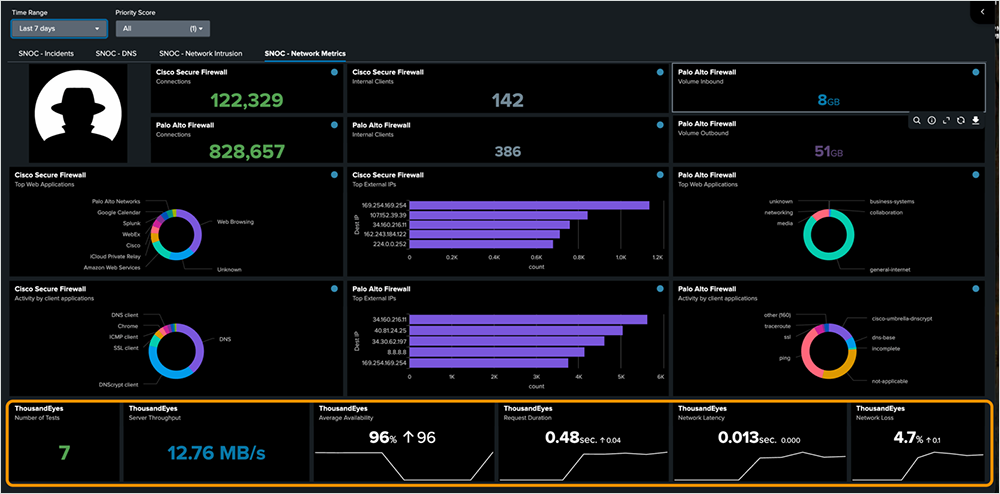The image size is (1000, 494).
Task: Collapse side panel with top-right chevron
Action: pos(982,11)
